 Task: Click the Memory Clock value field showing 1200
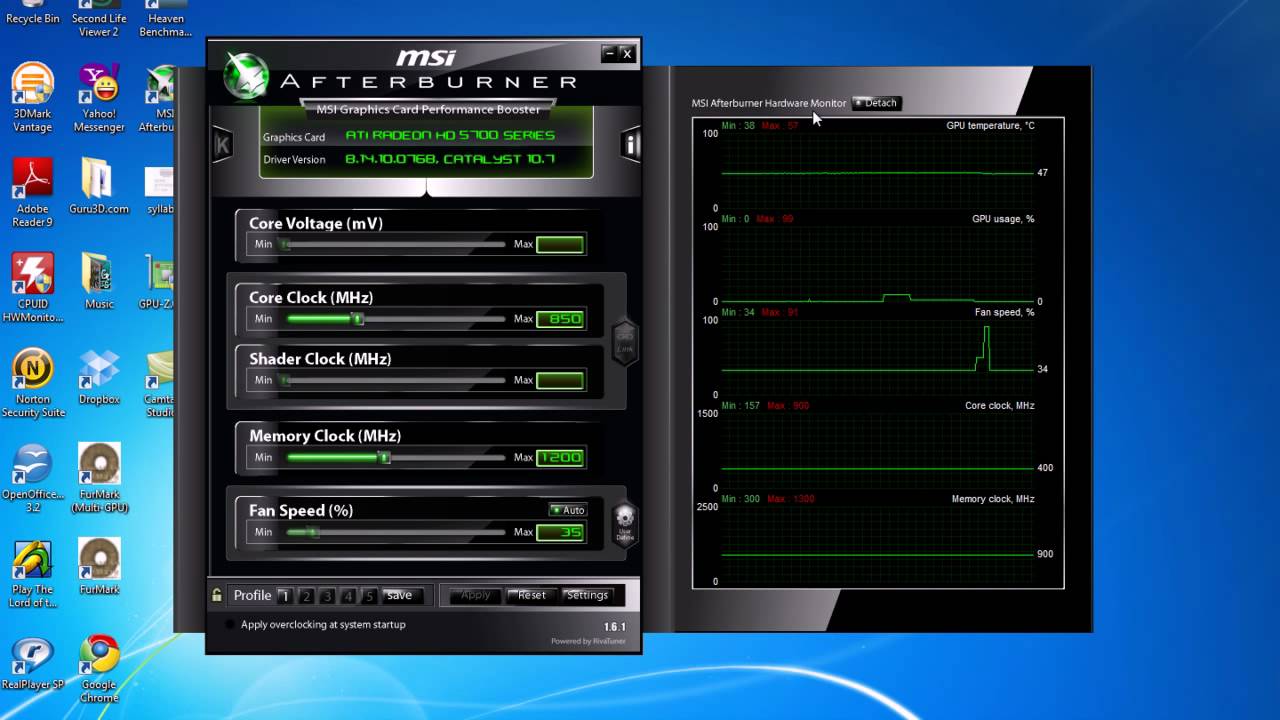click(560, 457)
